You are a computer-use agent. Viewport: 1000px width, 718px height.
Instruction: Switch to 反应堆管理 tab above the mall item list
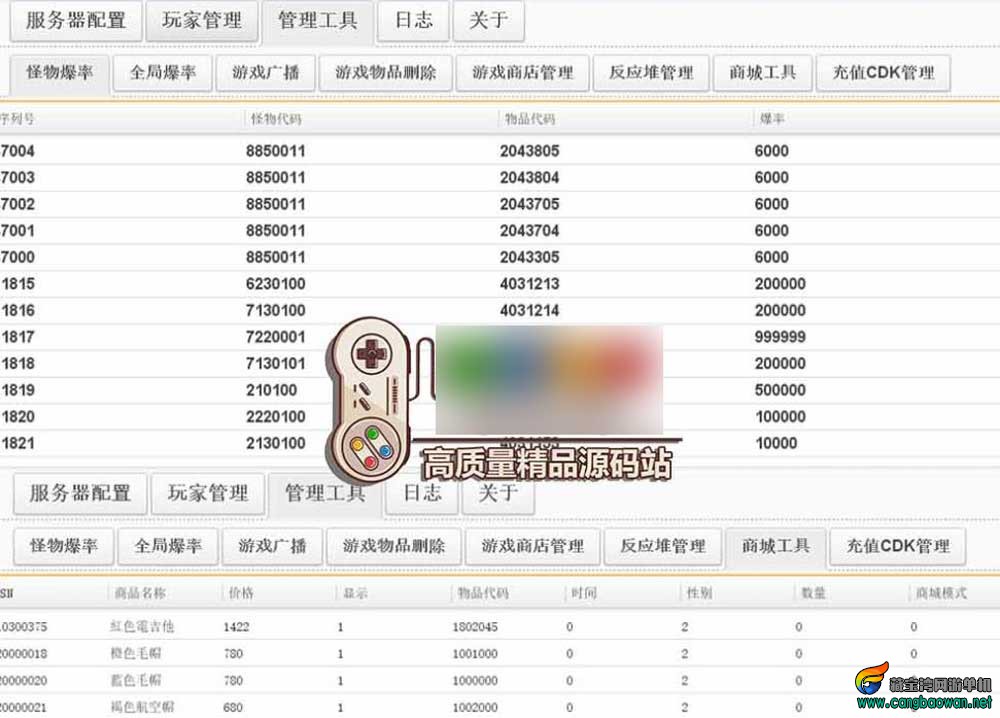pos(662,546)
